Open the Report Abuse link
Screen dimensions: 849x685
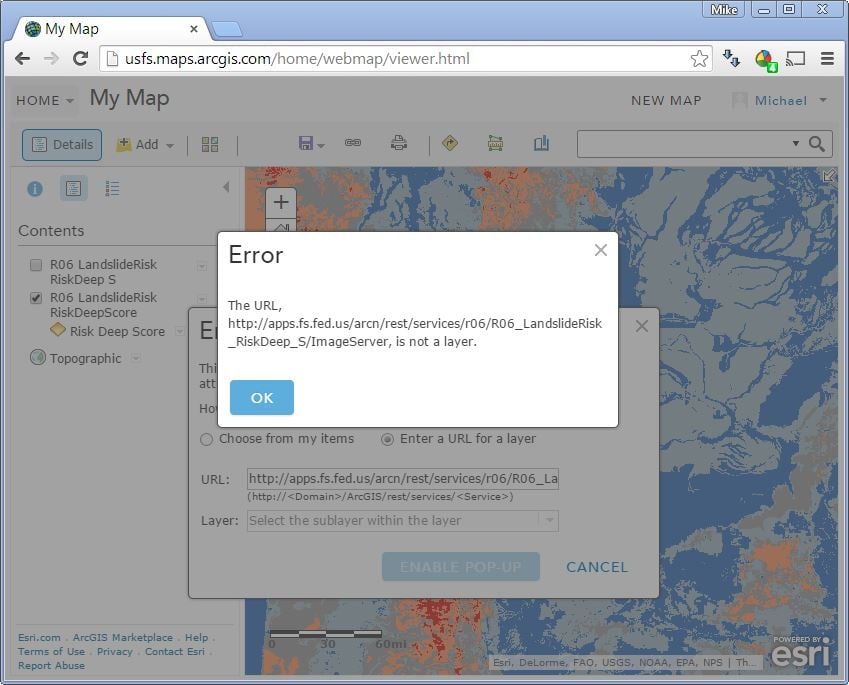coord(51,666)
